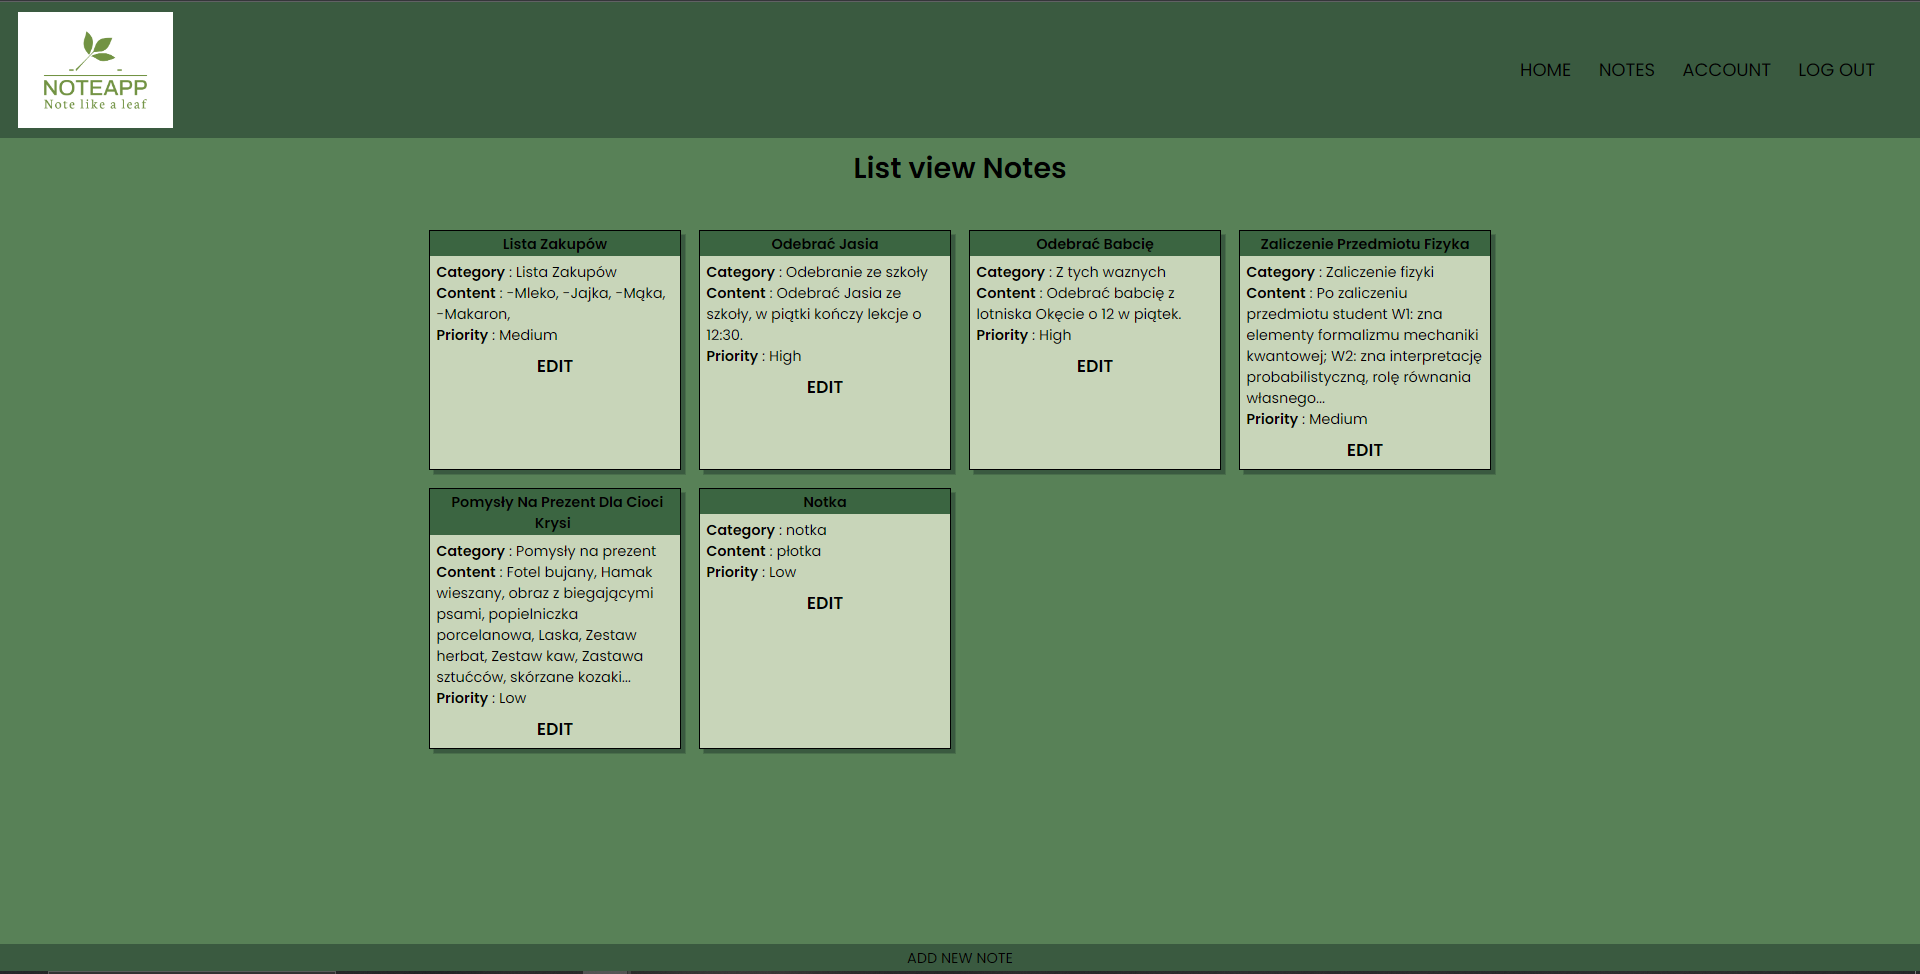The height and width of the screenshot is (974, 1920).
Task: Edit the Notka note
Action: coord(824,603)
